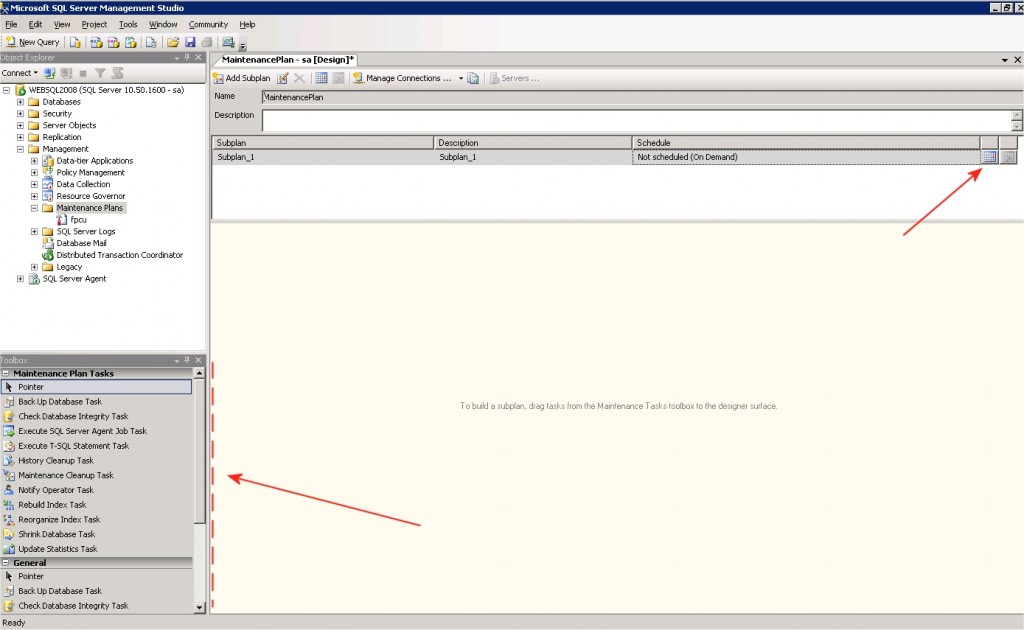This screenshot has height=630, width=1024.
Task: Click the New Query toolbar button
Action: 32,42
